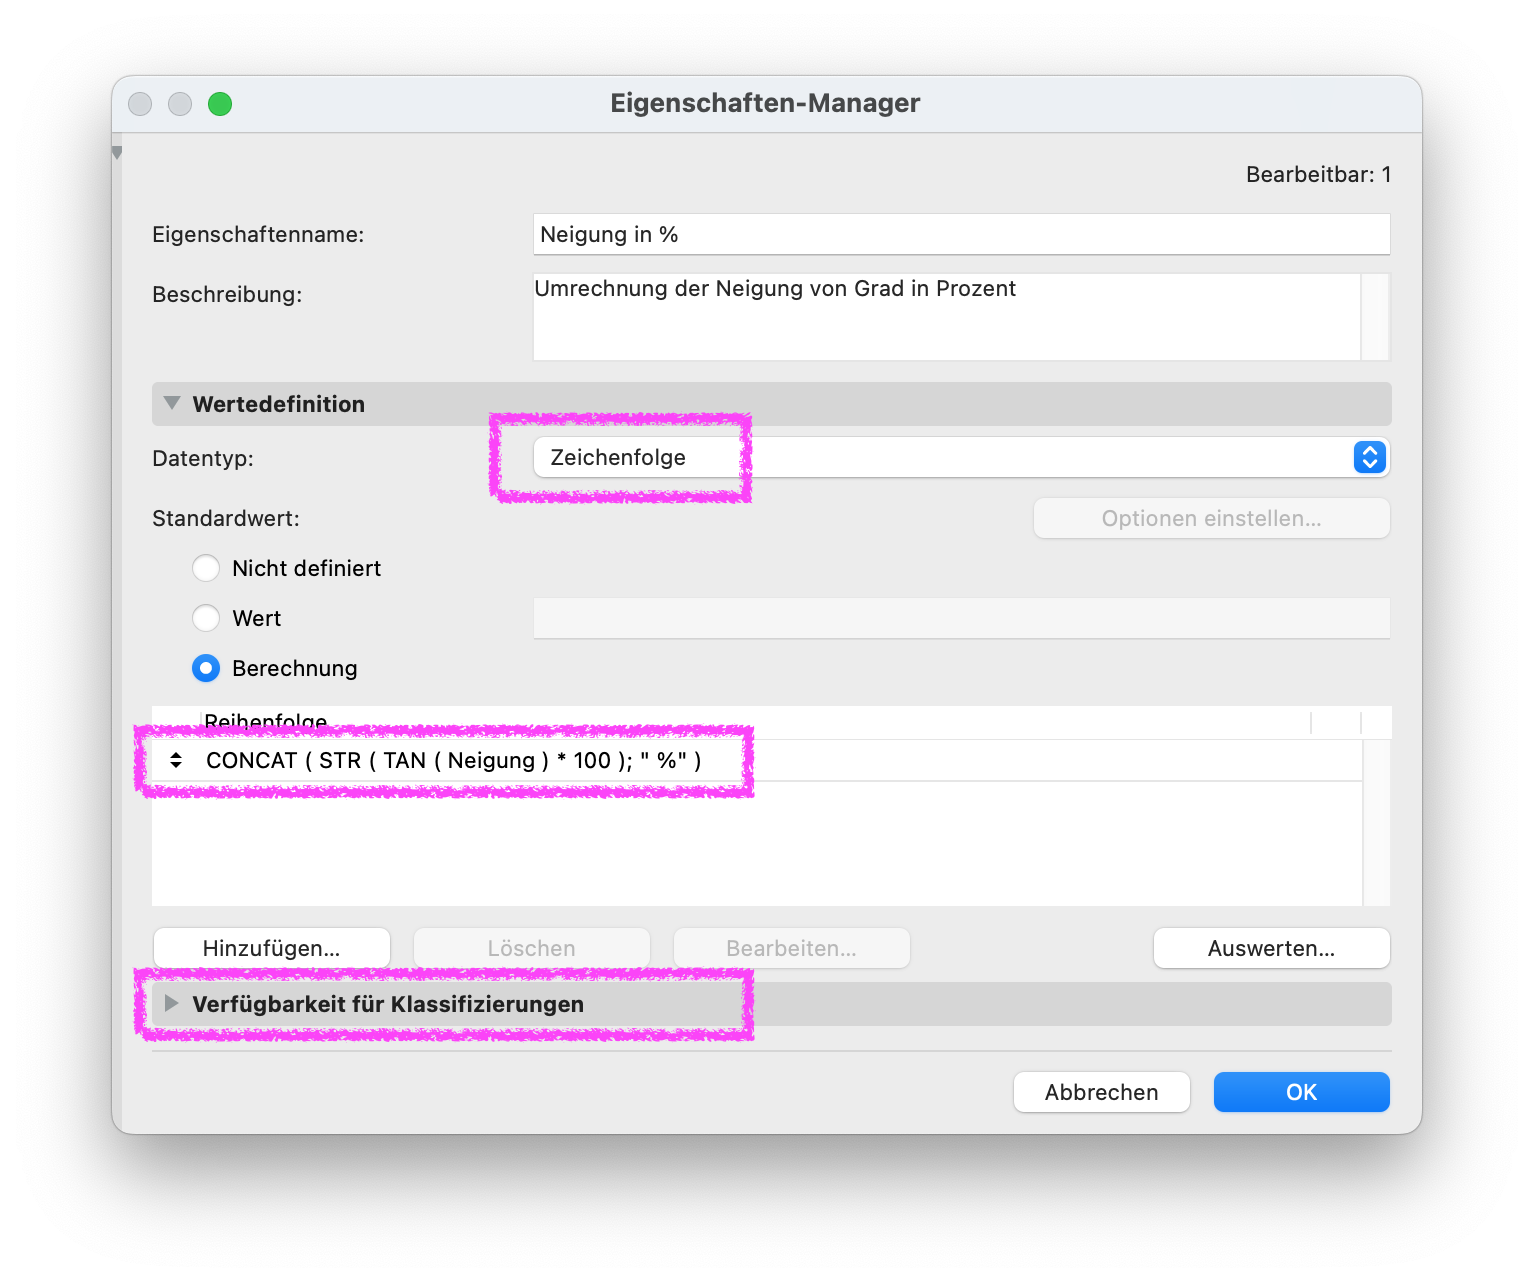This screenshot has height=1282, width=1534.
Task: Click the green zoom window button
Action: pyautogui.click(x=220, y=104)
